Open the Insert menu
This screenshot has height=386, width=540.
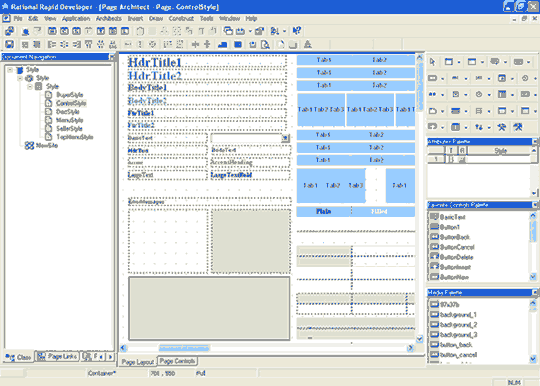(x=135, y=19)
